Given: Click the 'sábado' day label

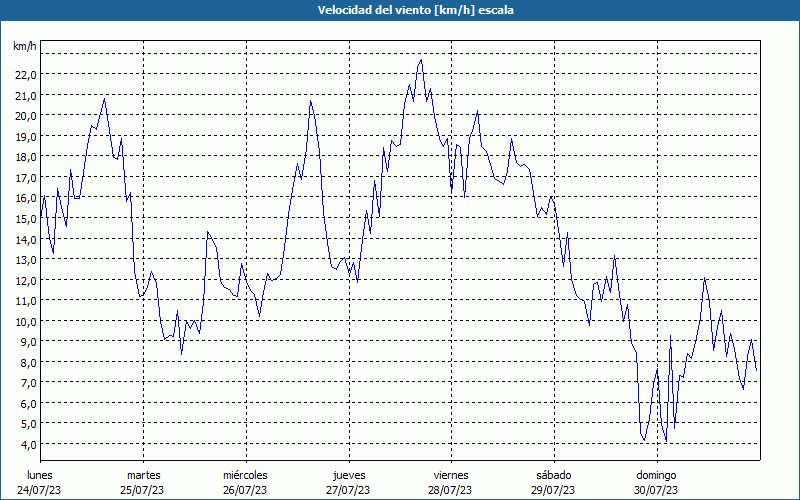Looking at the screenshot, I should 554,475.
